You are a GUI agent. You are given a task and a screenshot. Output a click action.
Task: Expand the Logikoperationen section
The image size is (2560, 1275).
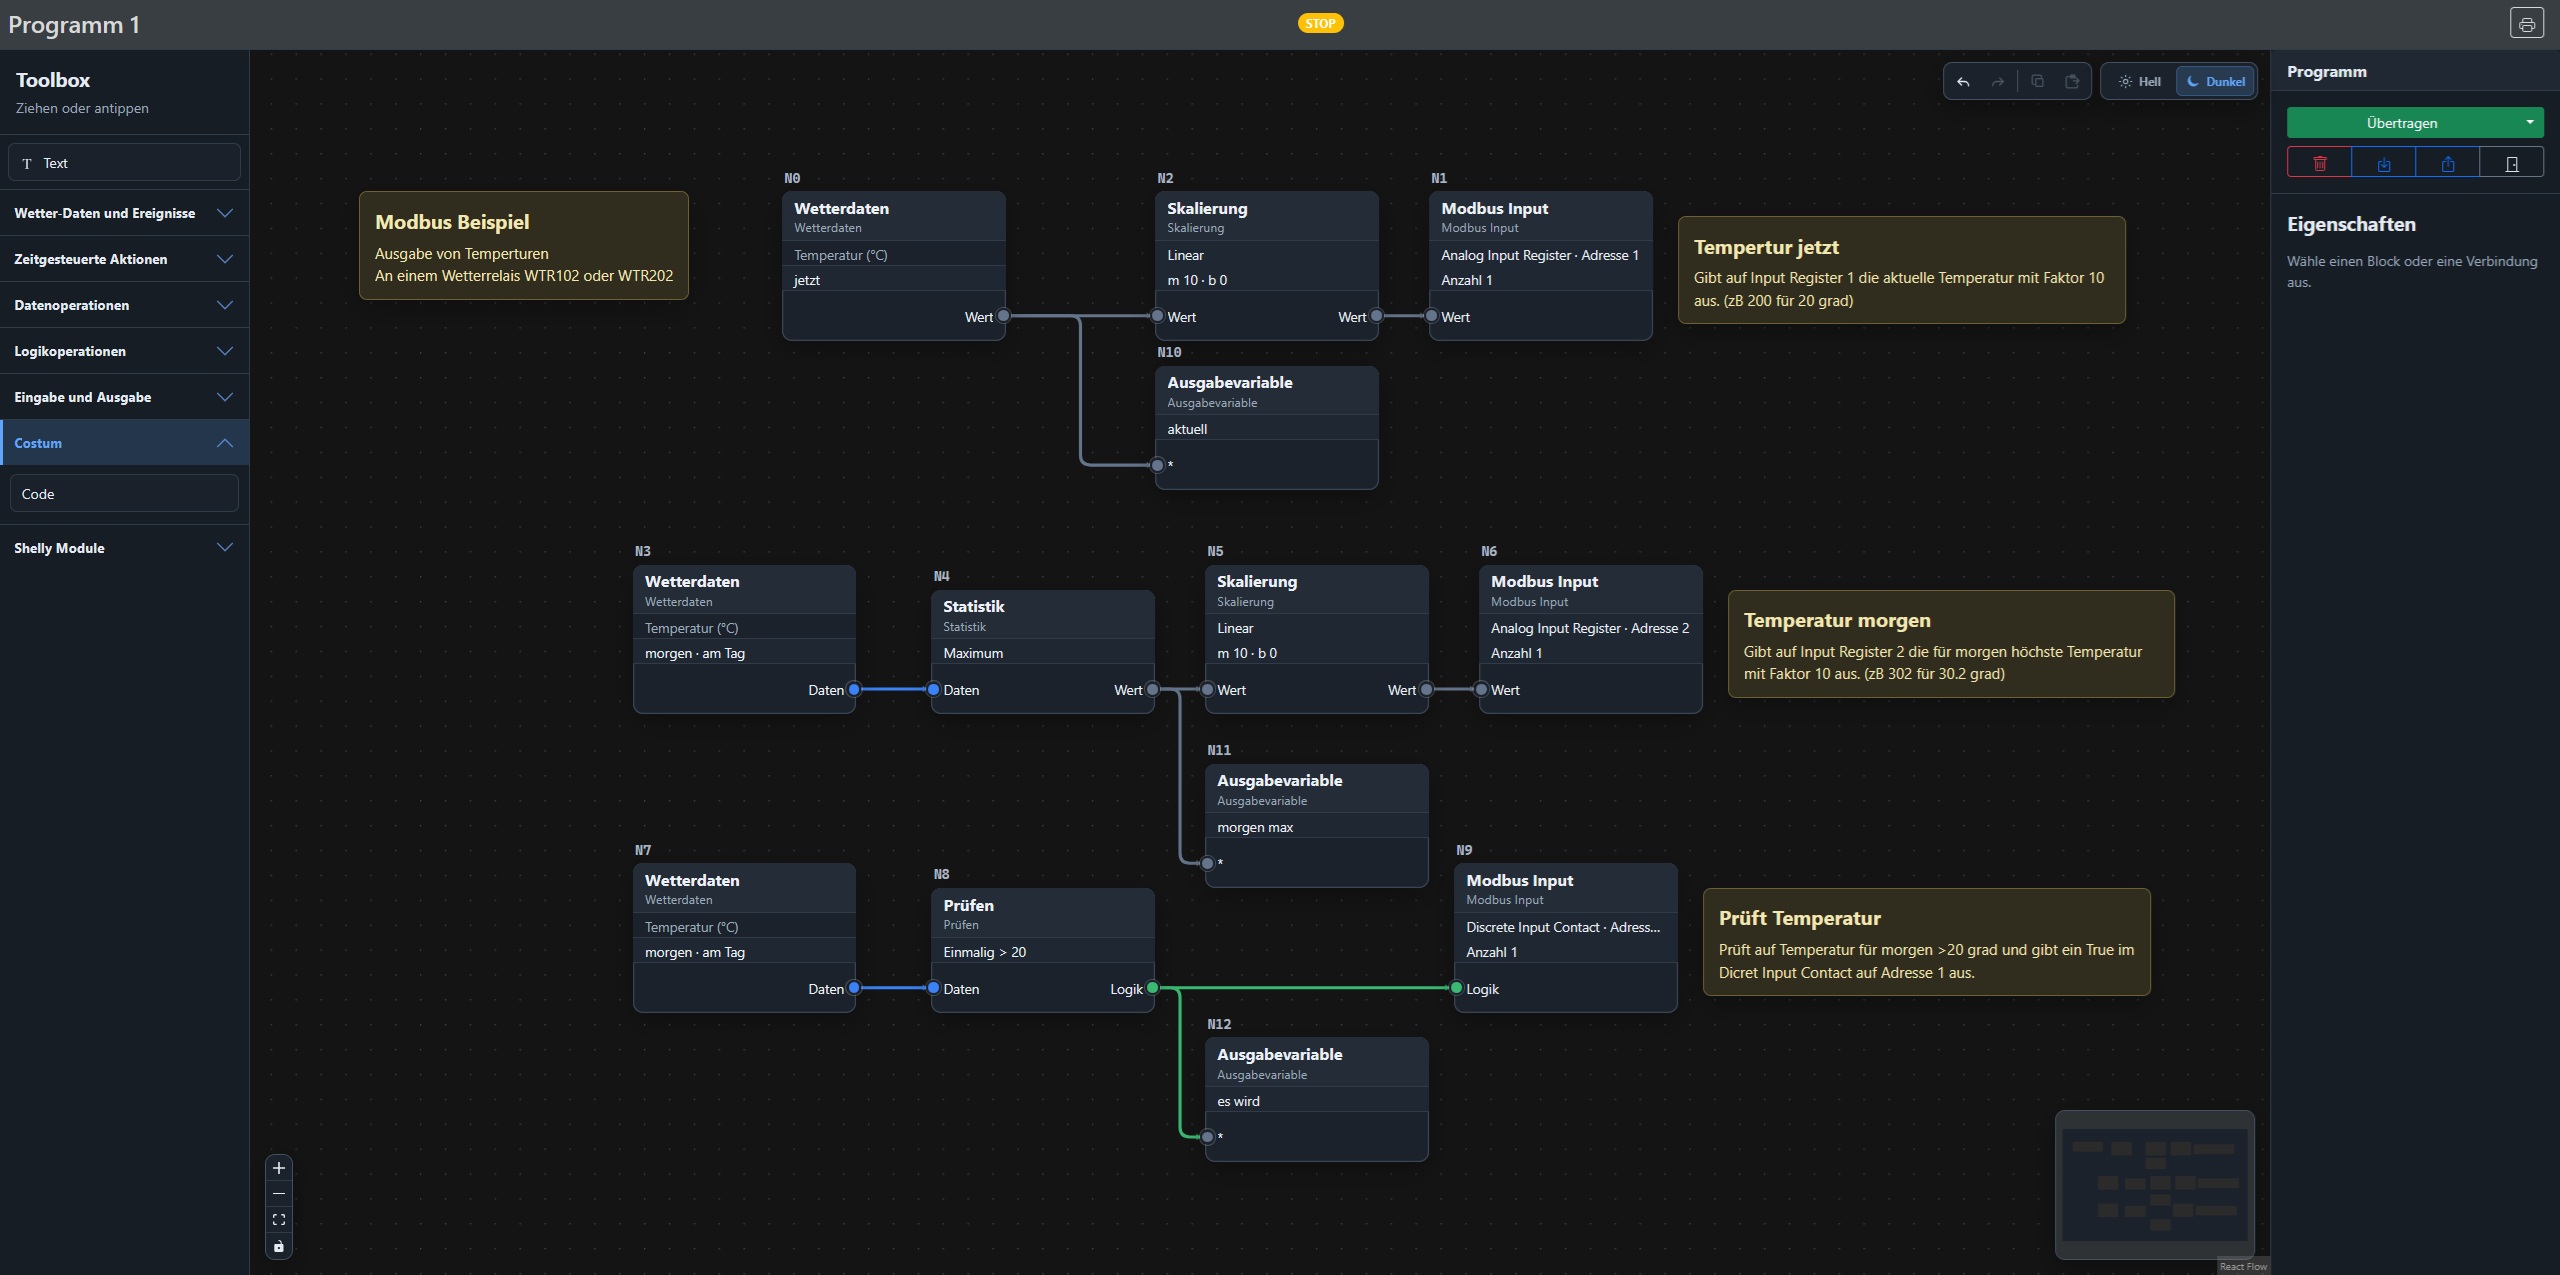(124, 351)
